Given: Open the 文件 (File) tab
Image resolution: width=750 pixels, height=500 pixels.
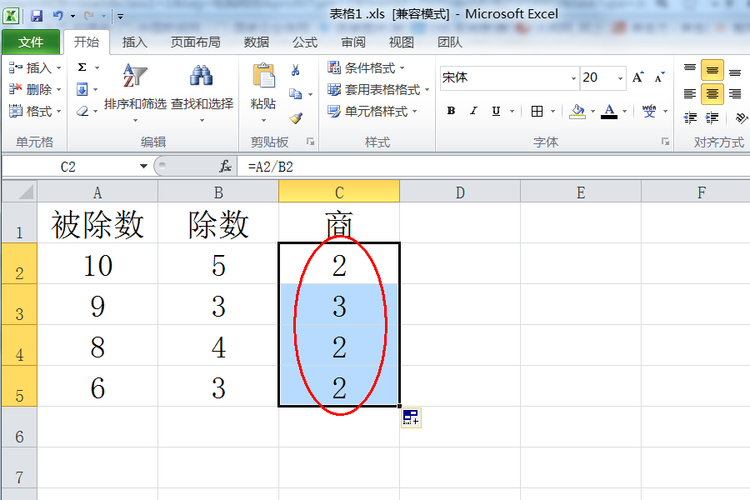Looking at the screenshot, I should click(31, 42).
